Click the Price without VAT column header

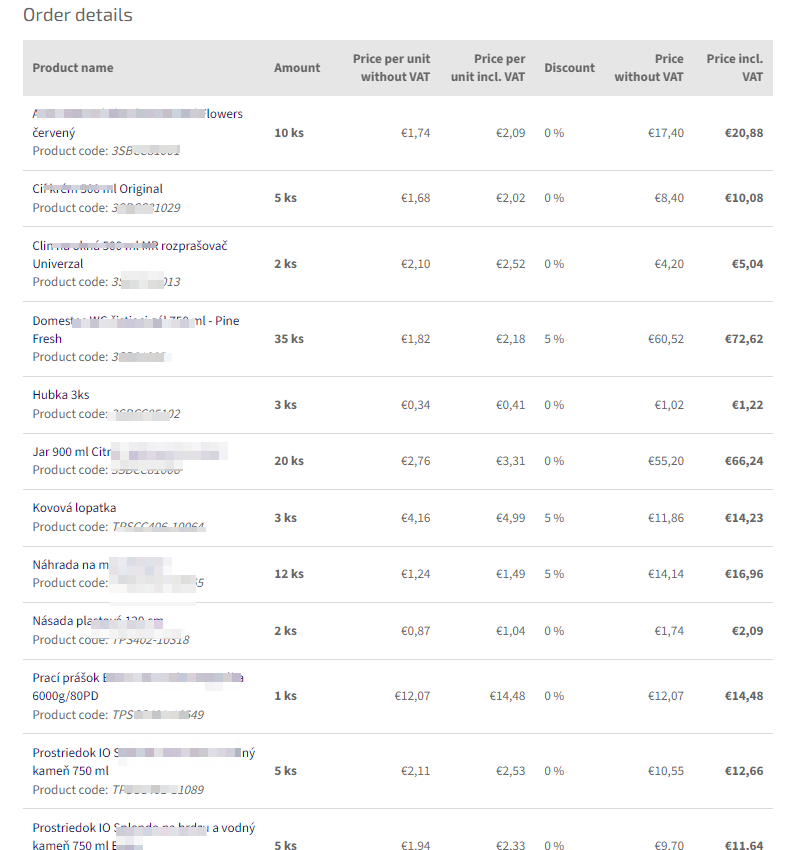(x=649, y=68)
